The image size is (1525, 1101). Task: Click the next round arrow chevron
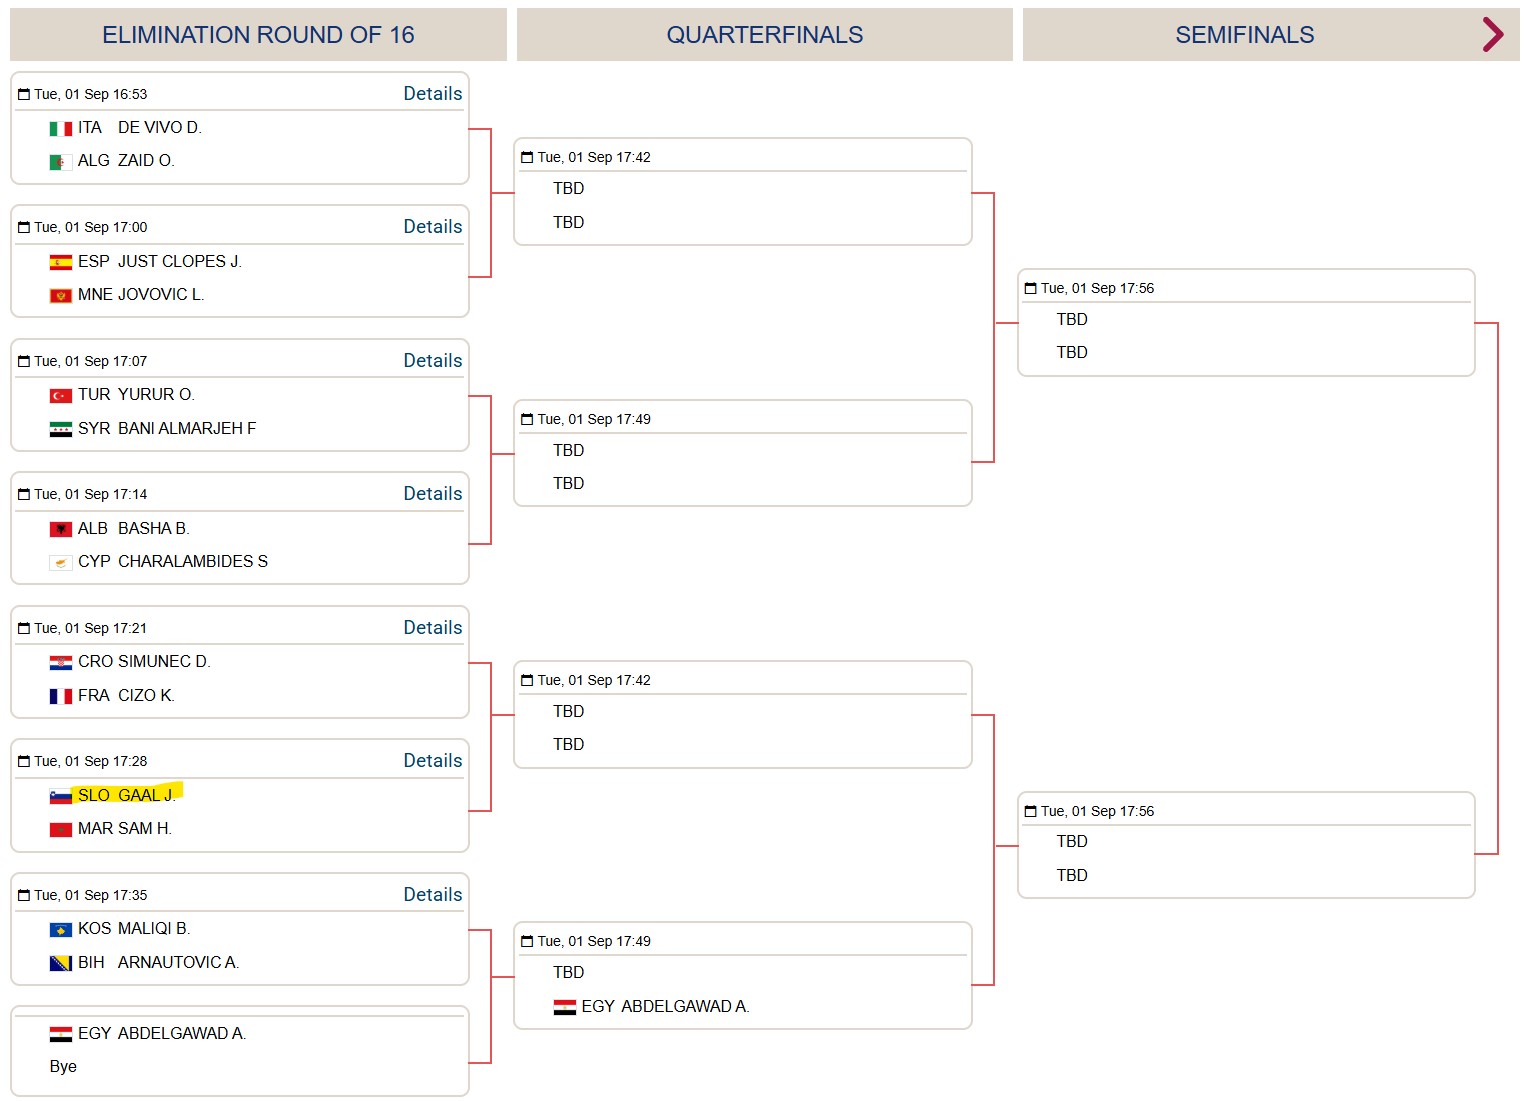click(1492, 34)
